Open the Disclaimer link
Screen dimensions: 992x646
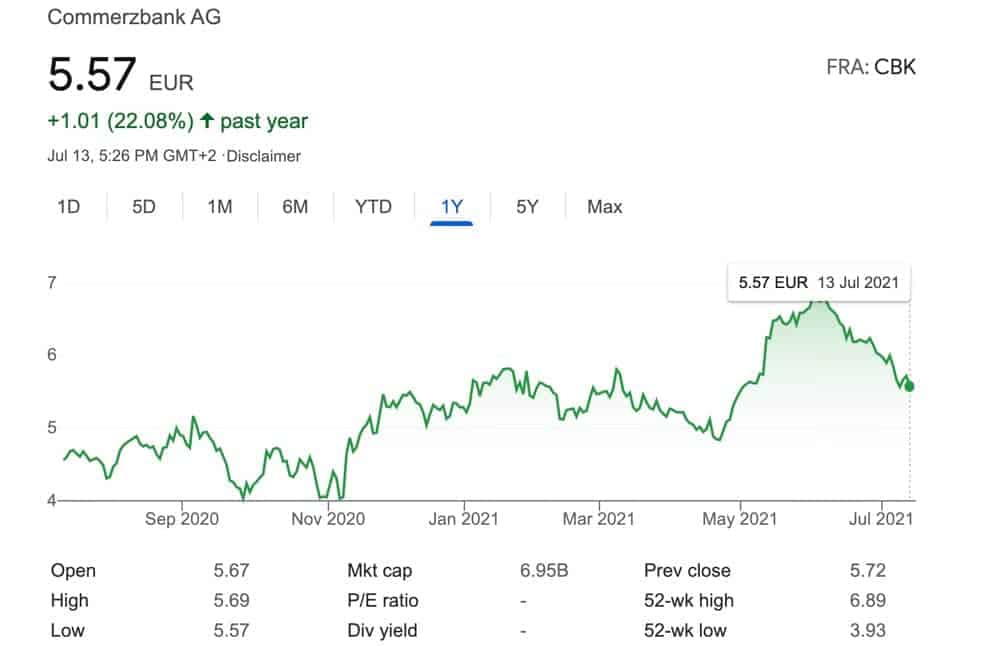tap(264, 156)
